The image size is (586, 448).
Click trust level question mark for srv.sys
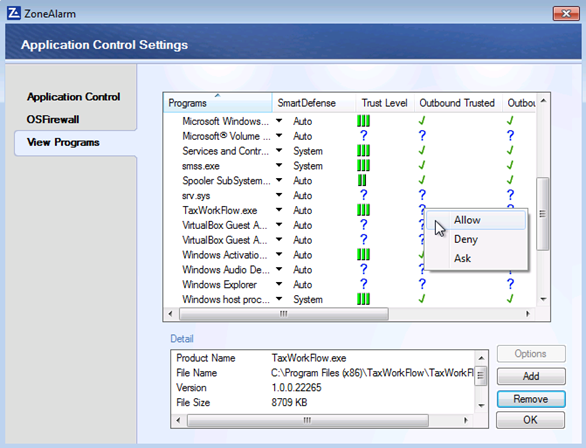363,195
